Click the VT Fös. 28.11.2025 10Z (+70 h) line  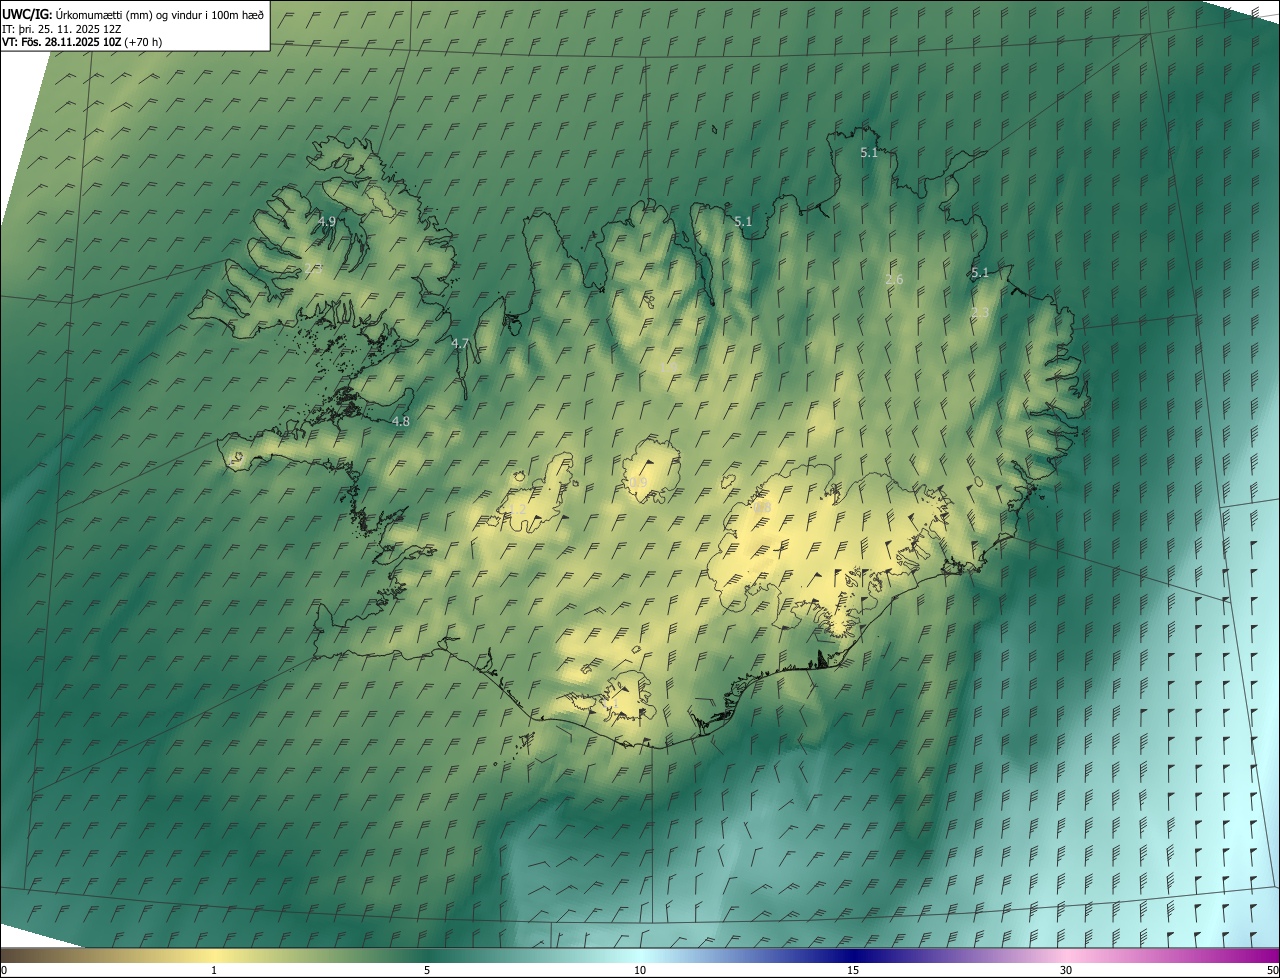(82, 42)
